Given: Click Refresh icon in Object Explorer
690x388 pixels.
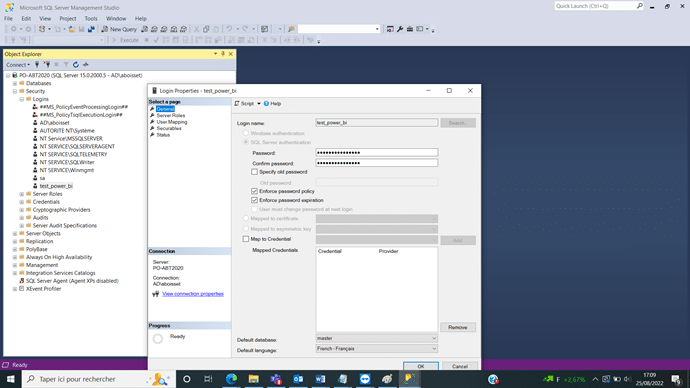Looking at the screenshot, I should pos(76,65).
